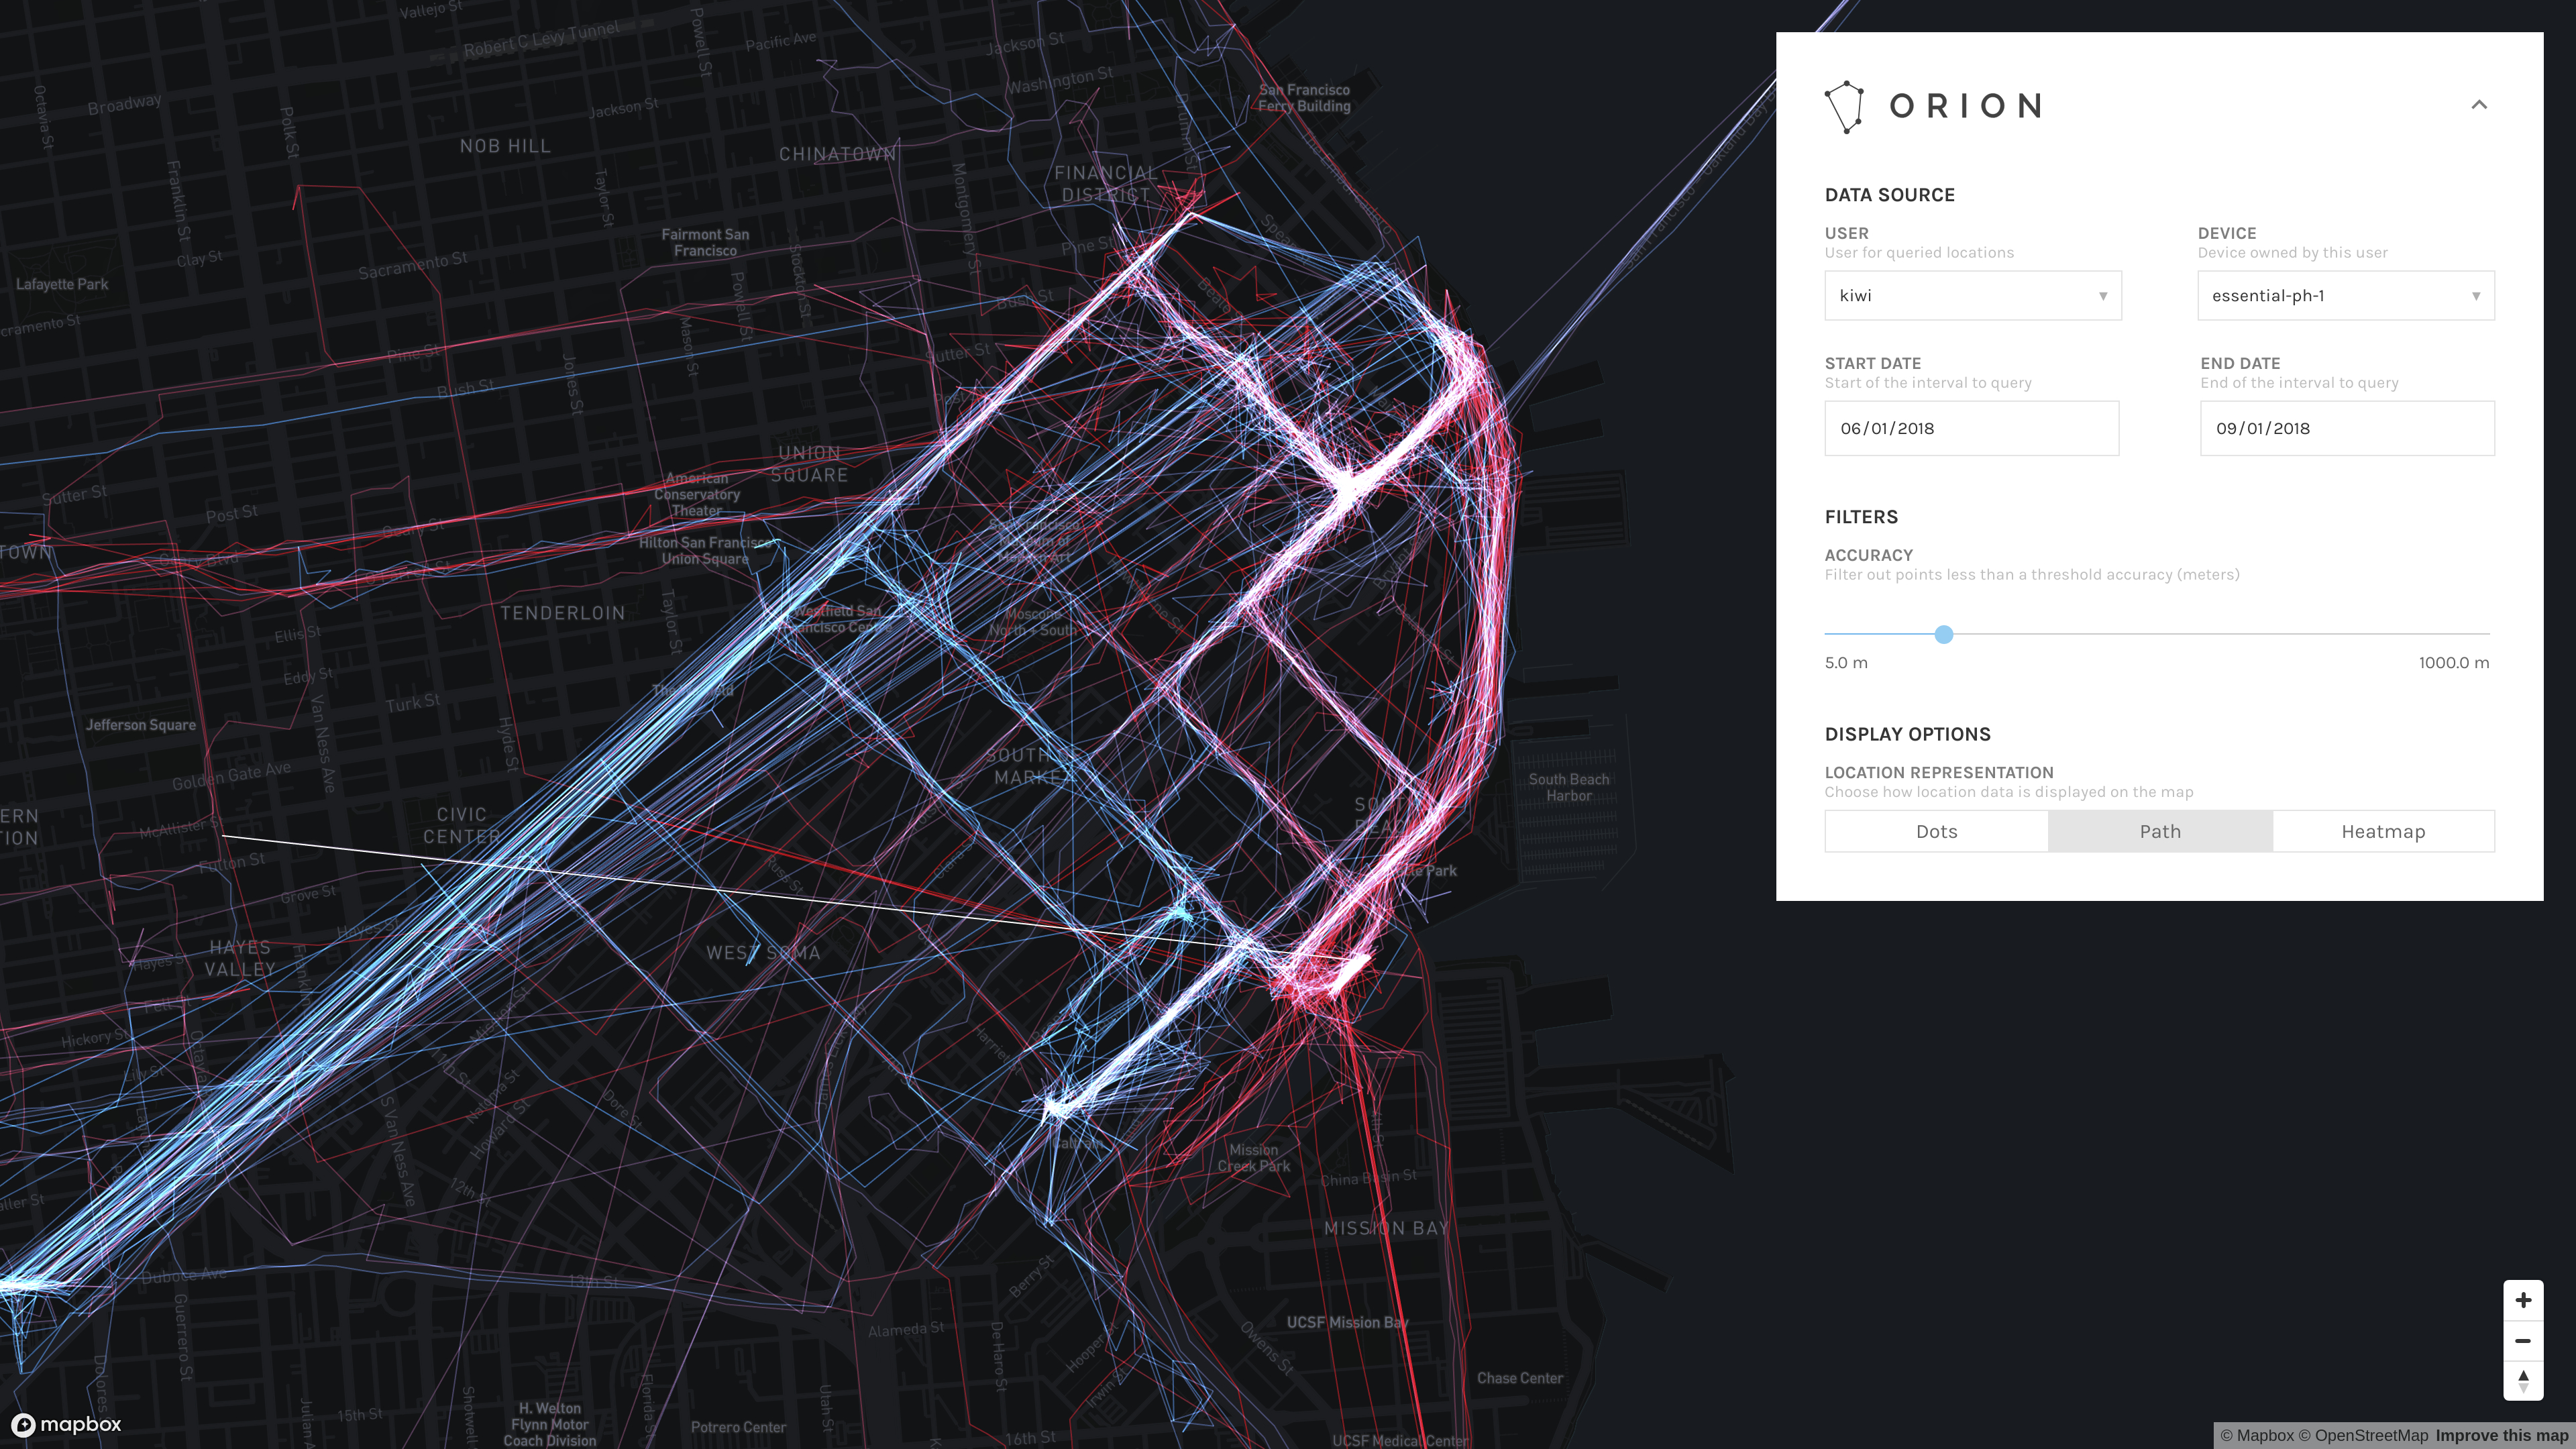Zoom in using the map plus button
Screen dimensions: 2576x1449
pos(2523,1300)
